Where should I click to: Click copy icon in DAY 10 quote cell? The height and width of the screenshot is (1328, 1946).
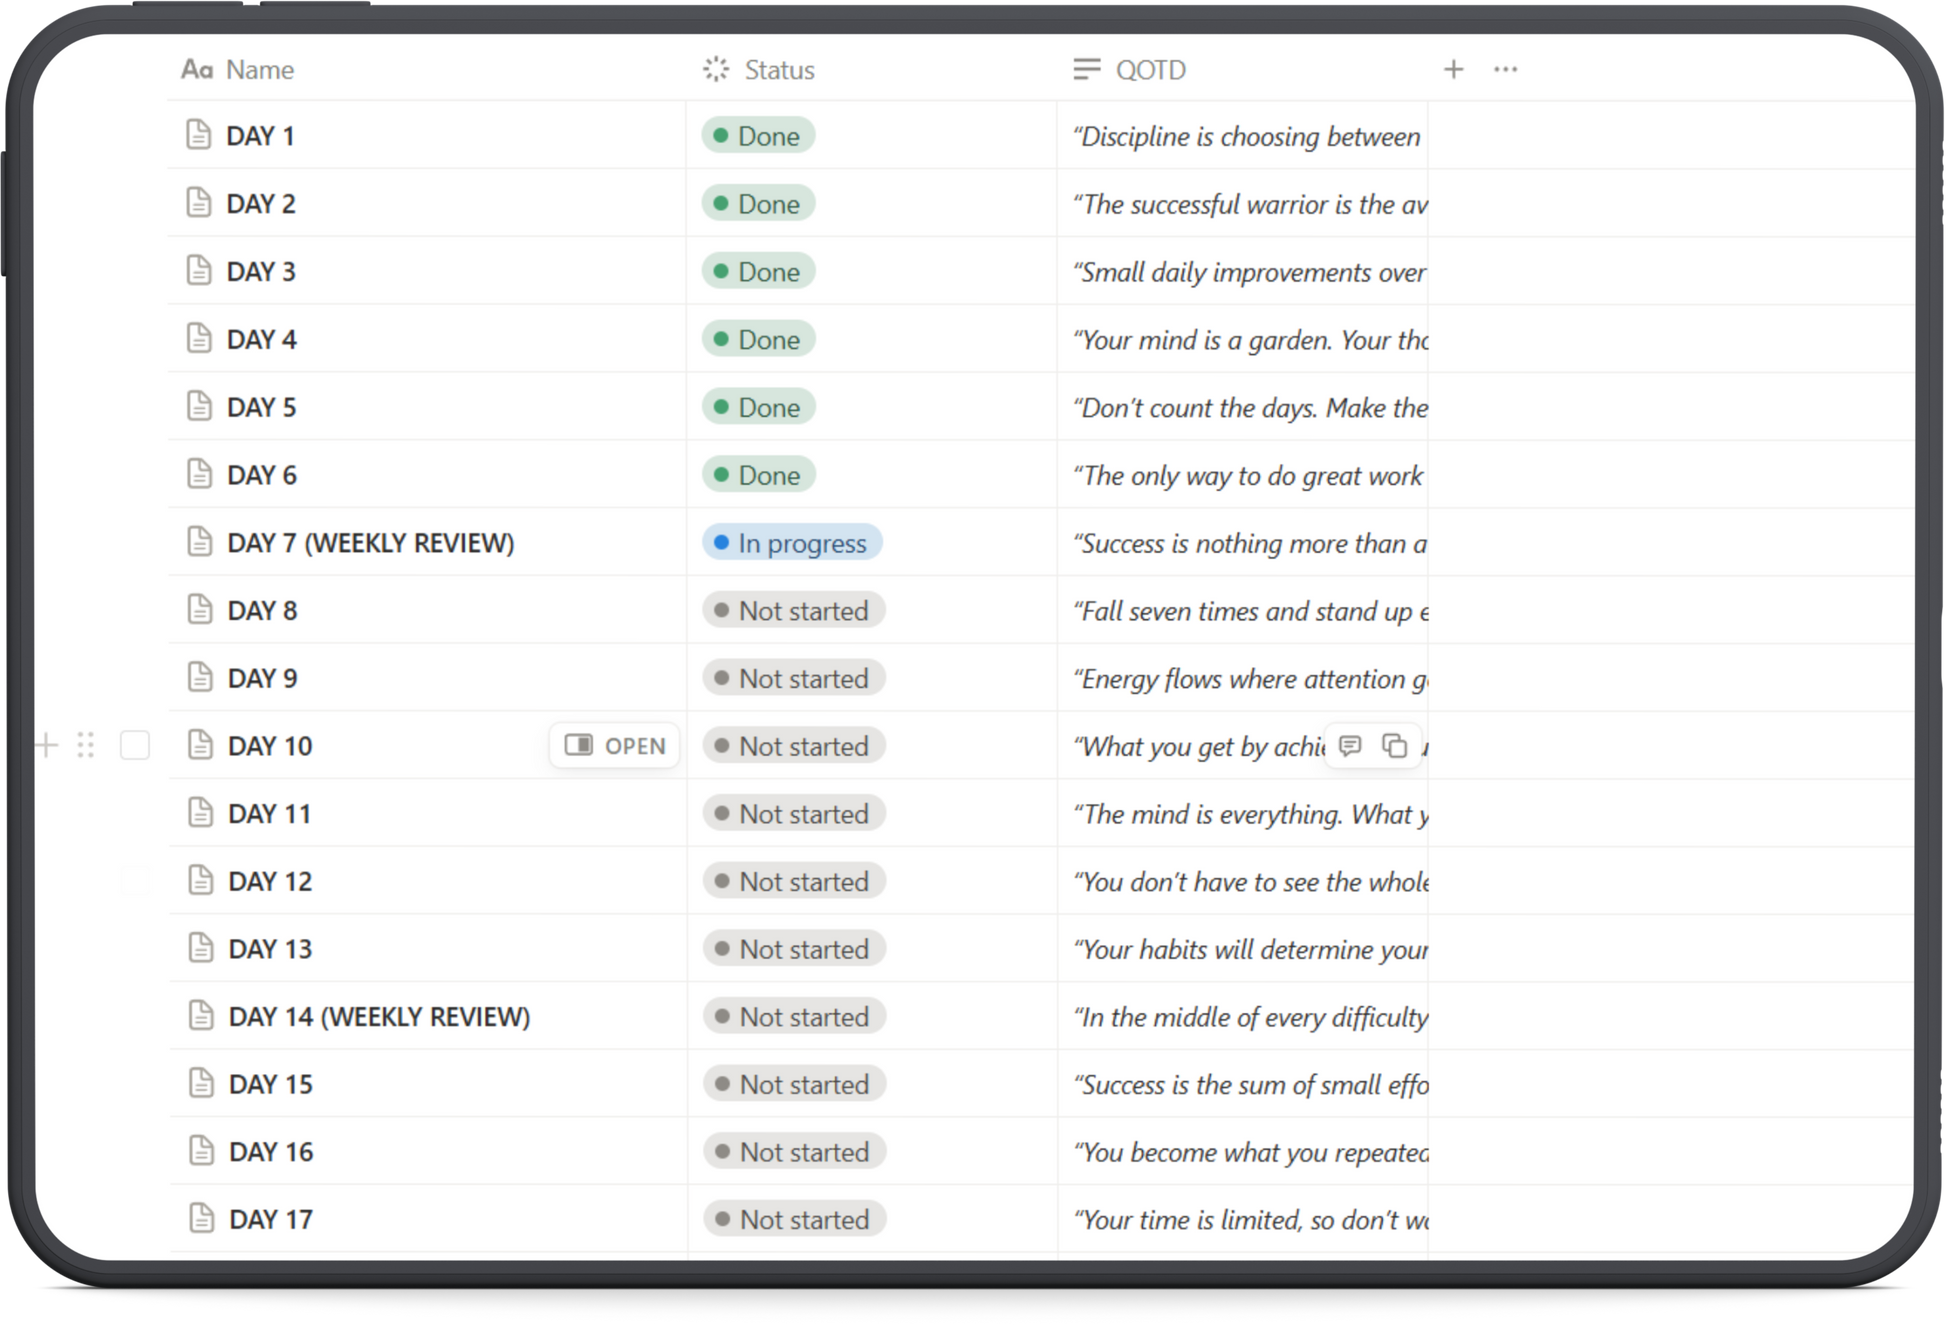click(1394, 746)
